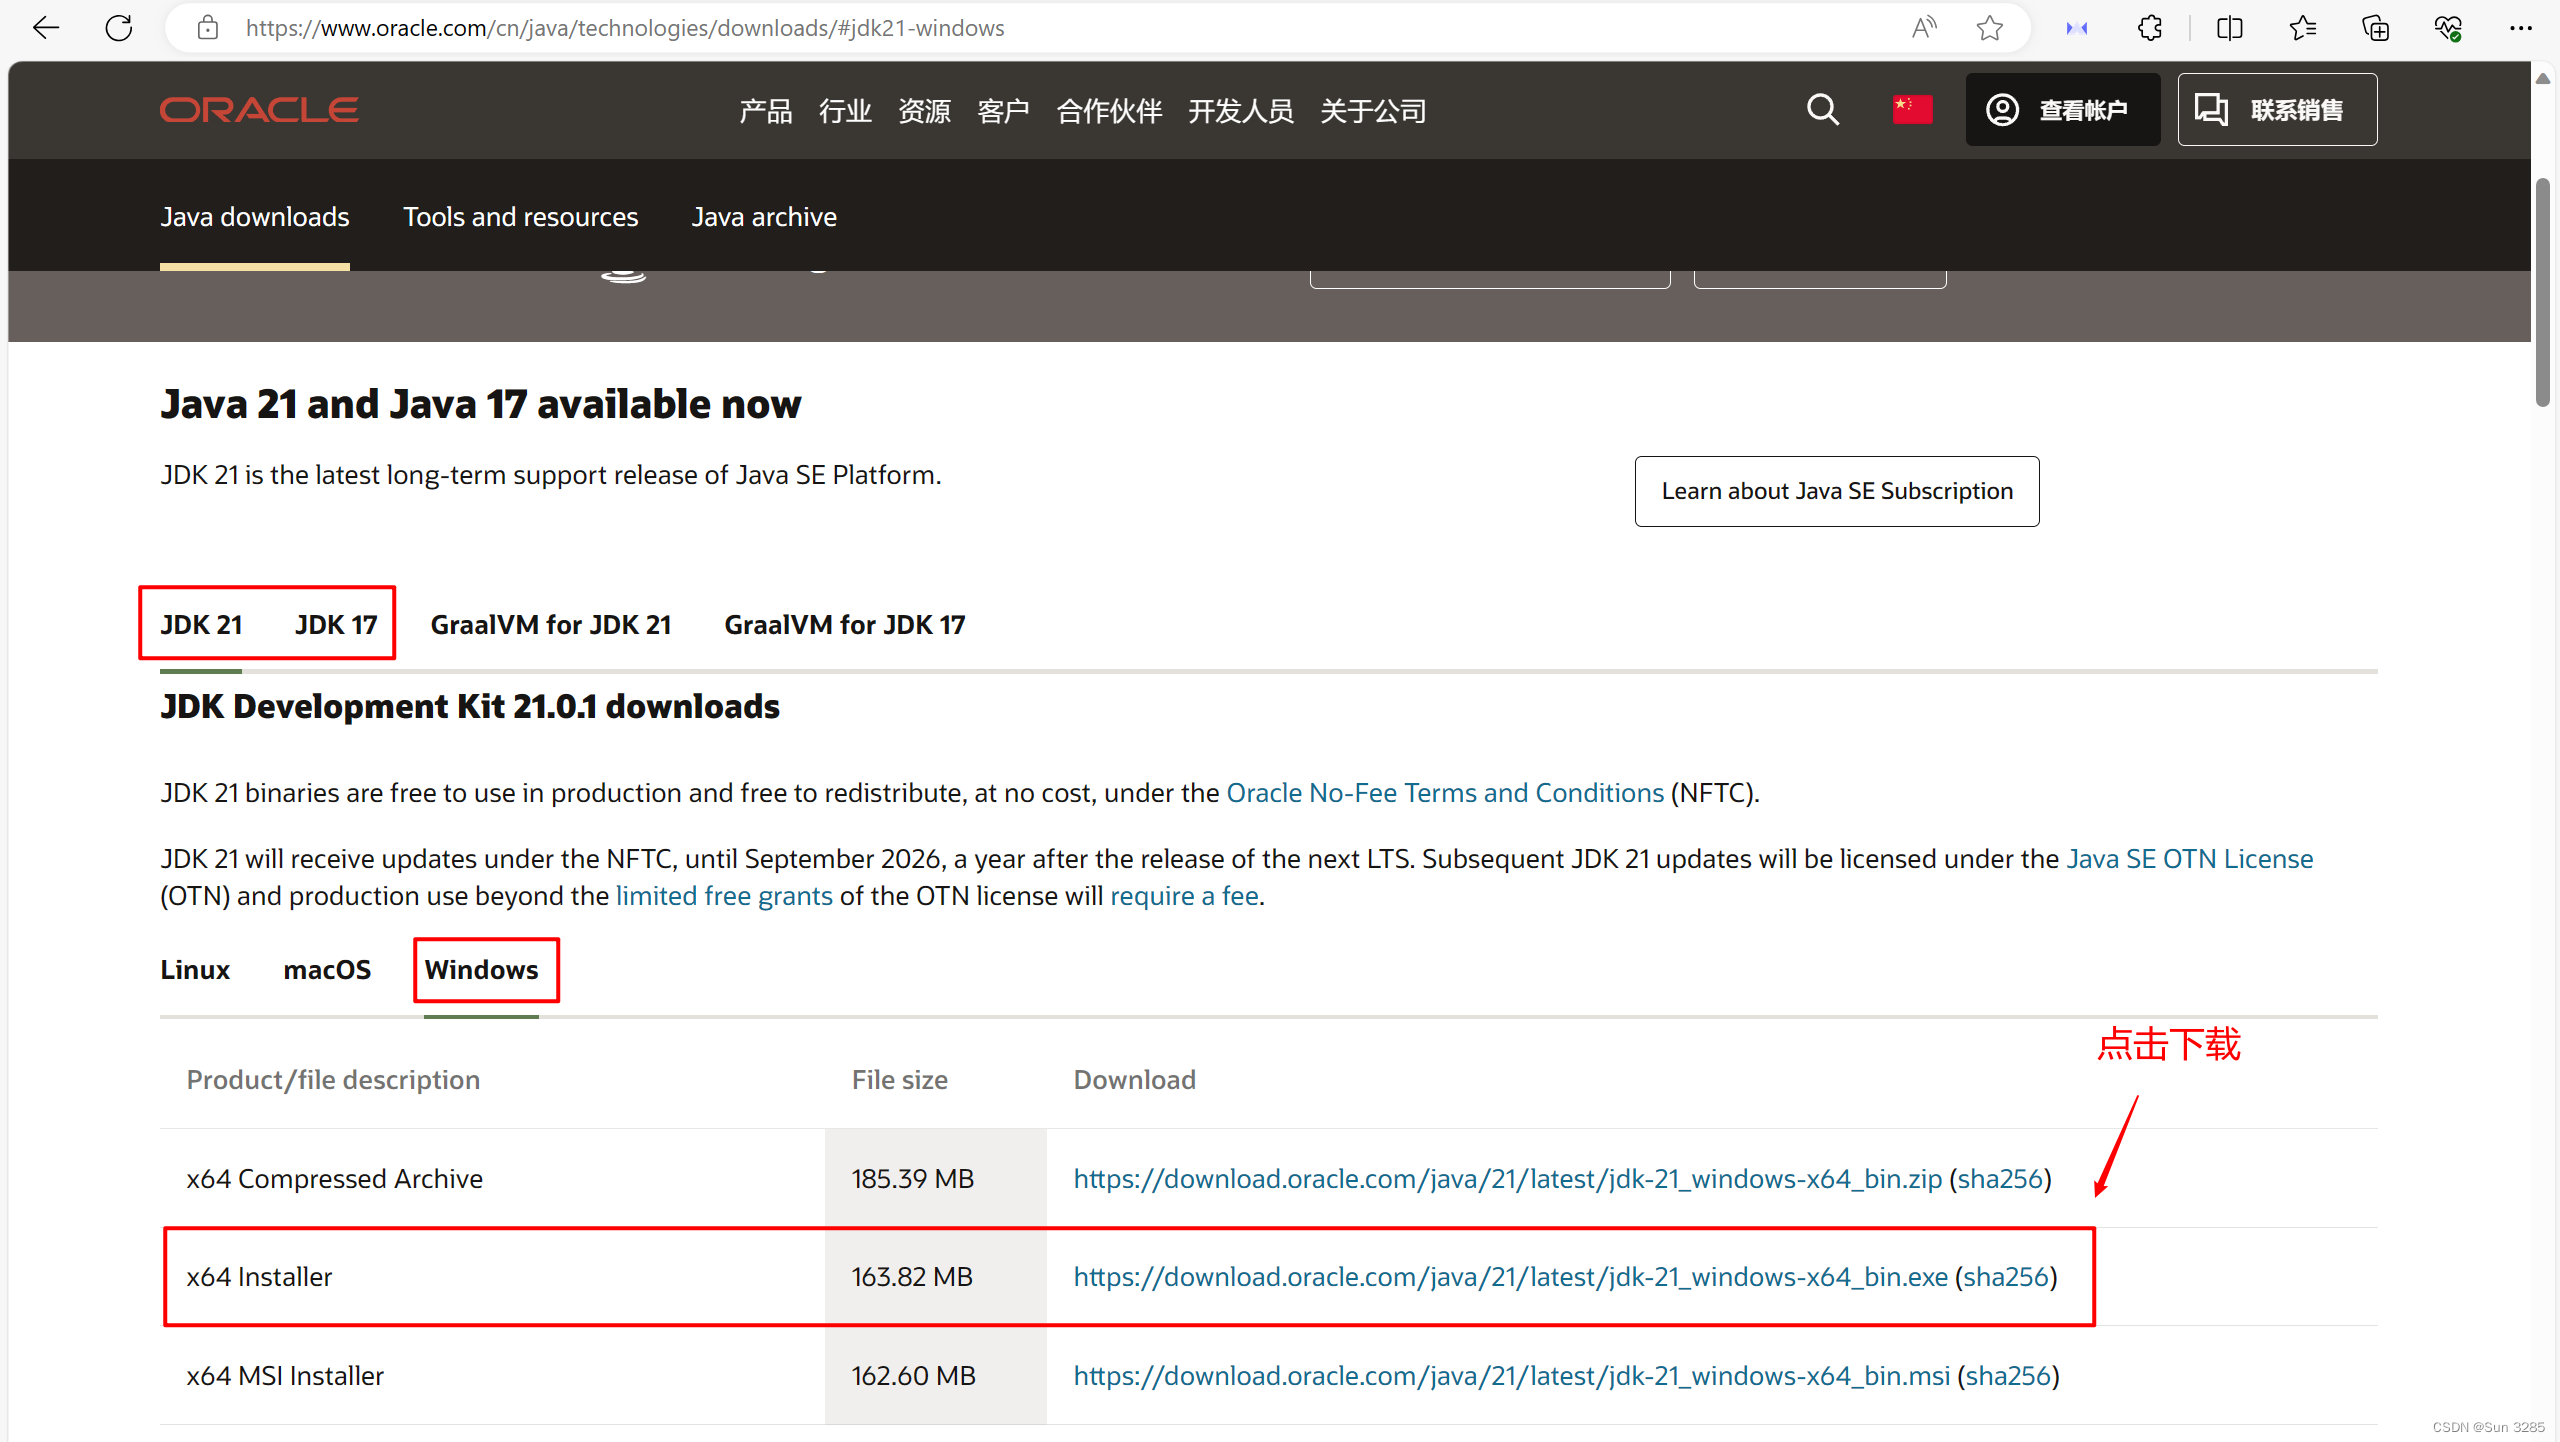Click the page vertical scrollbar thumb
2560x1442 pixels.
2543,292
